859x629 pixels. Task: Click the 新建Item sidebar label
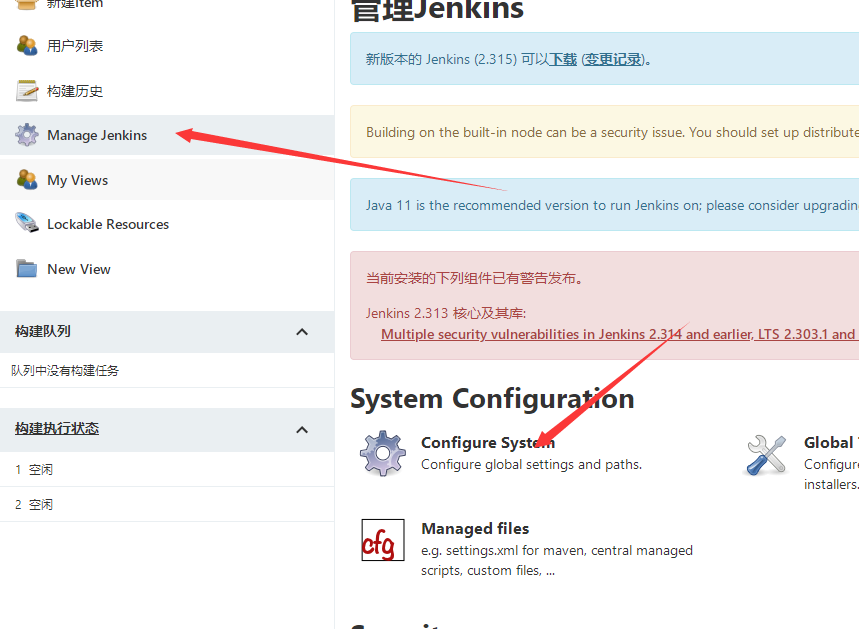tap(75, 4)
